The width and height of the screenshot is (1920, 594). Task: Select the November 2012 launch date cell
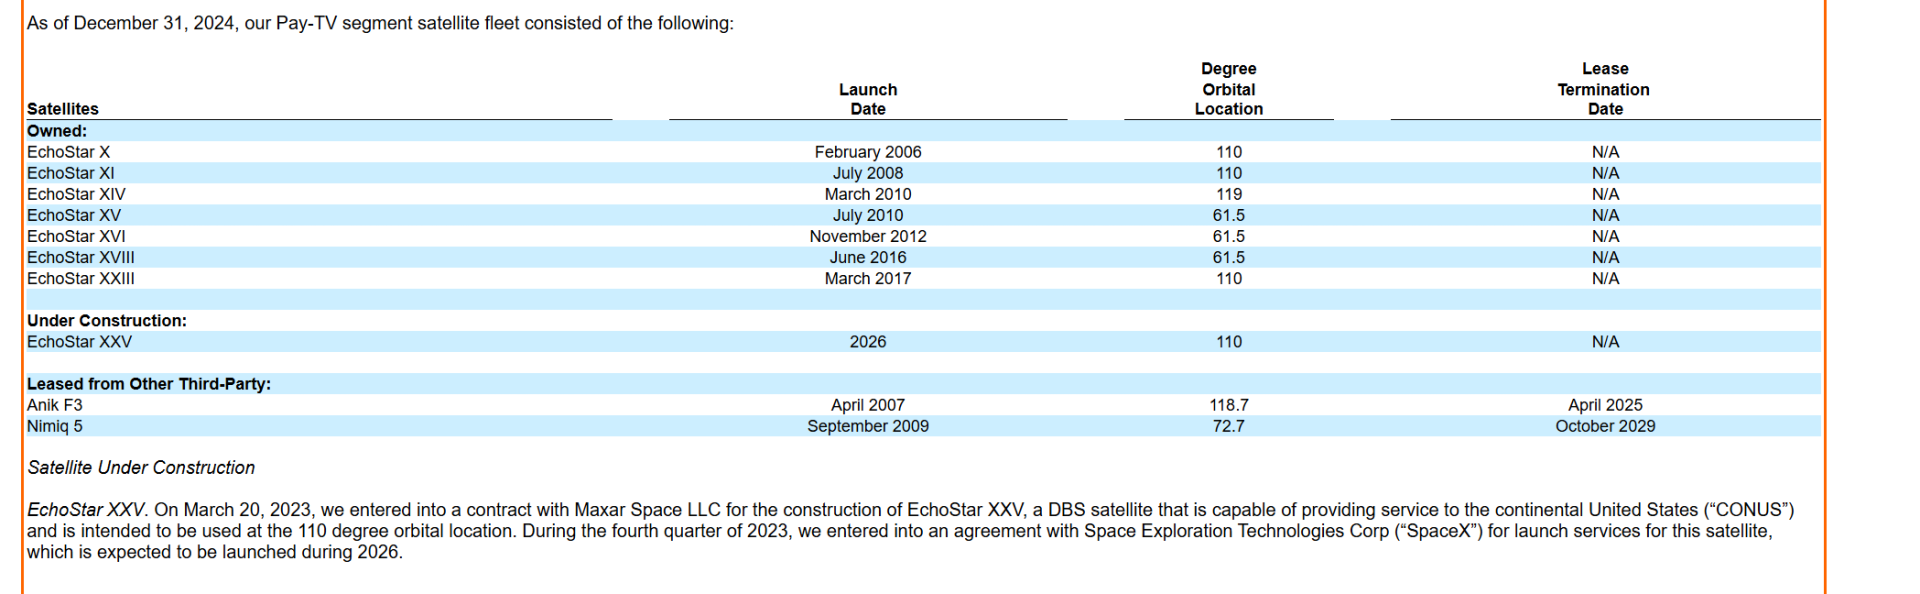867,236
